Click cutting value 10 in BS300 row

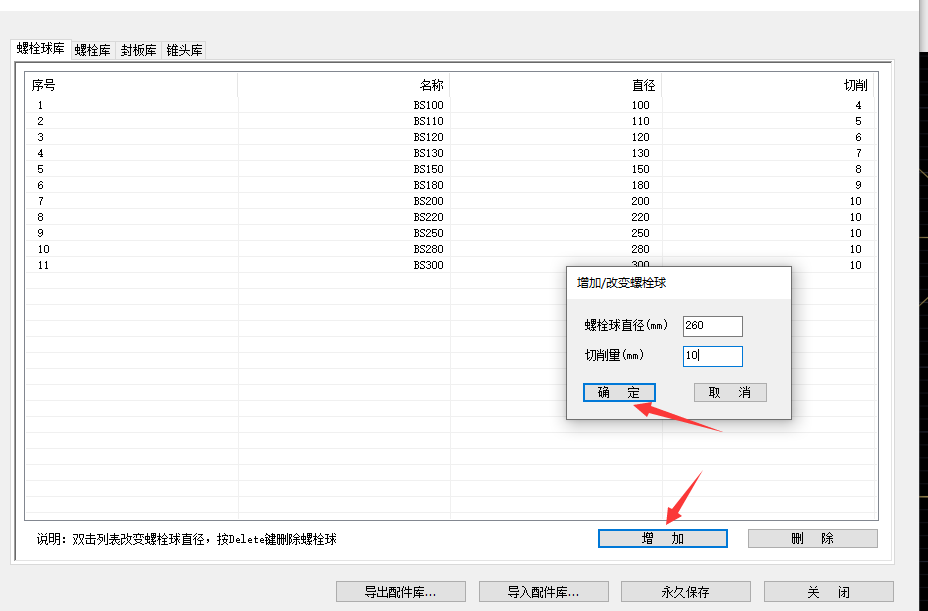coord(856,265)
